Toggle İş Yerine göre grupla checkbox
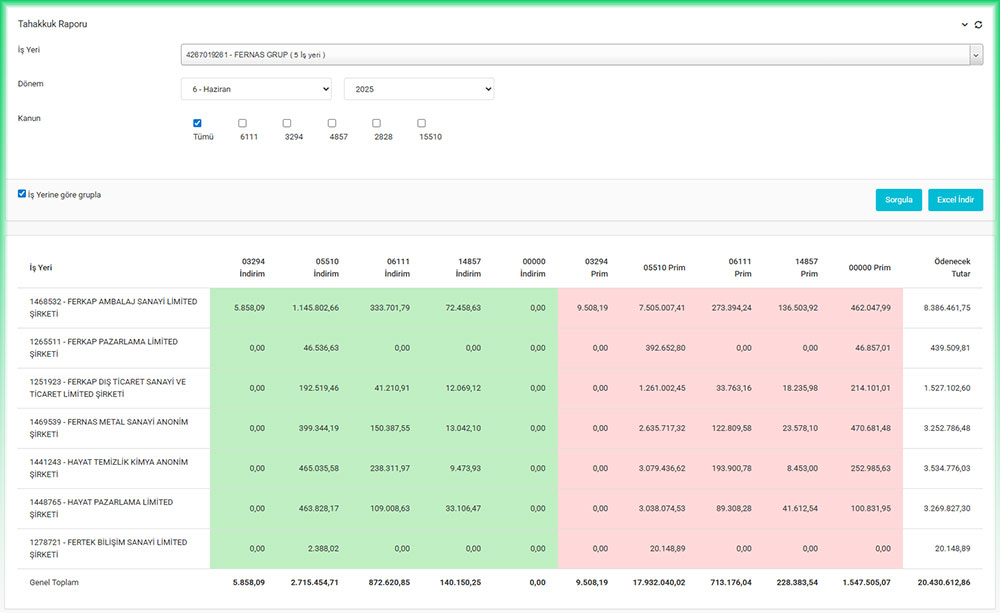 coord(22,194)
